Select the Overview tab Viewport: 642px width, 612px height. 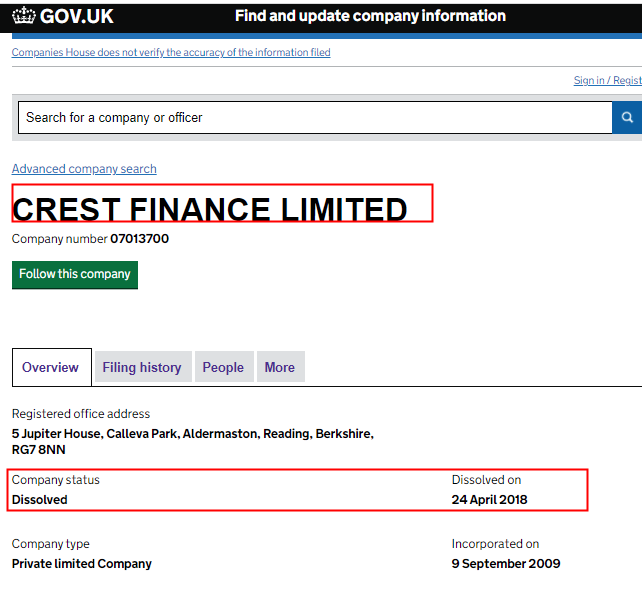51,367
